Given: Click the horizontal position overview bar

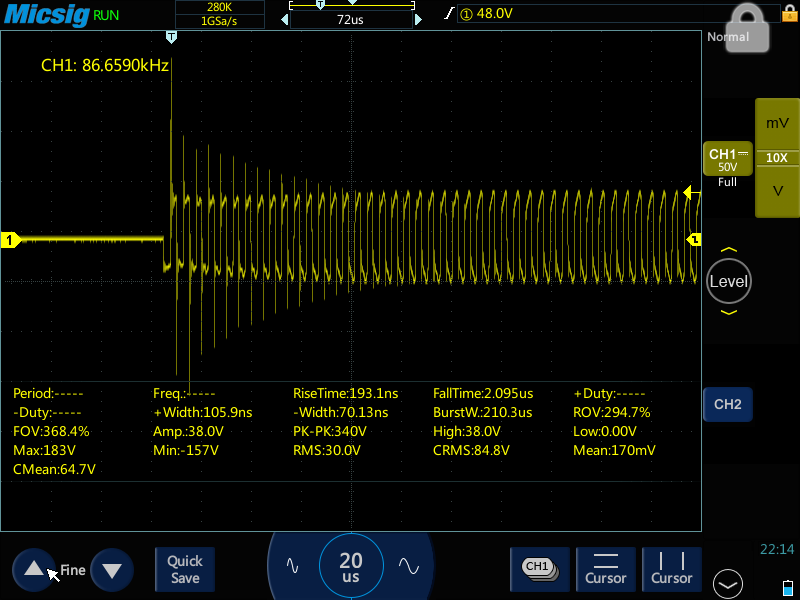Looking at the screenshot, I should click(x=352, y=6).
